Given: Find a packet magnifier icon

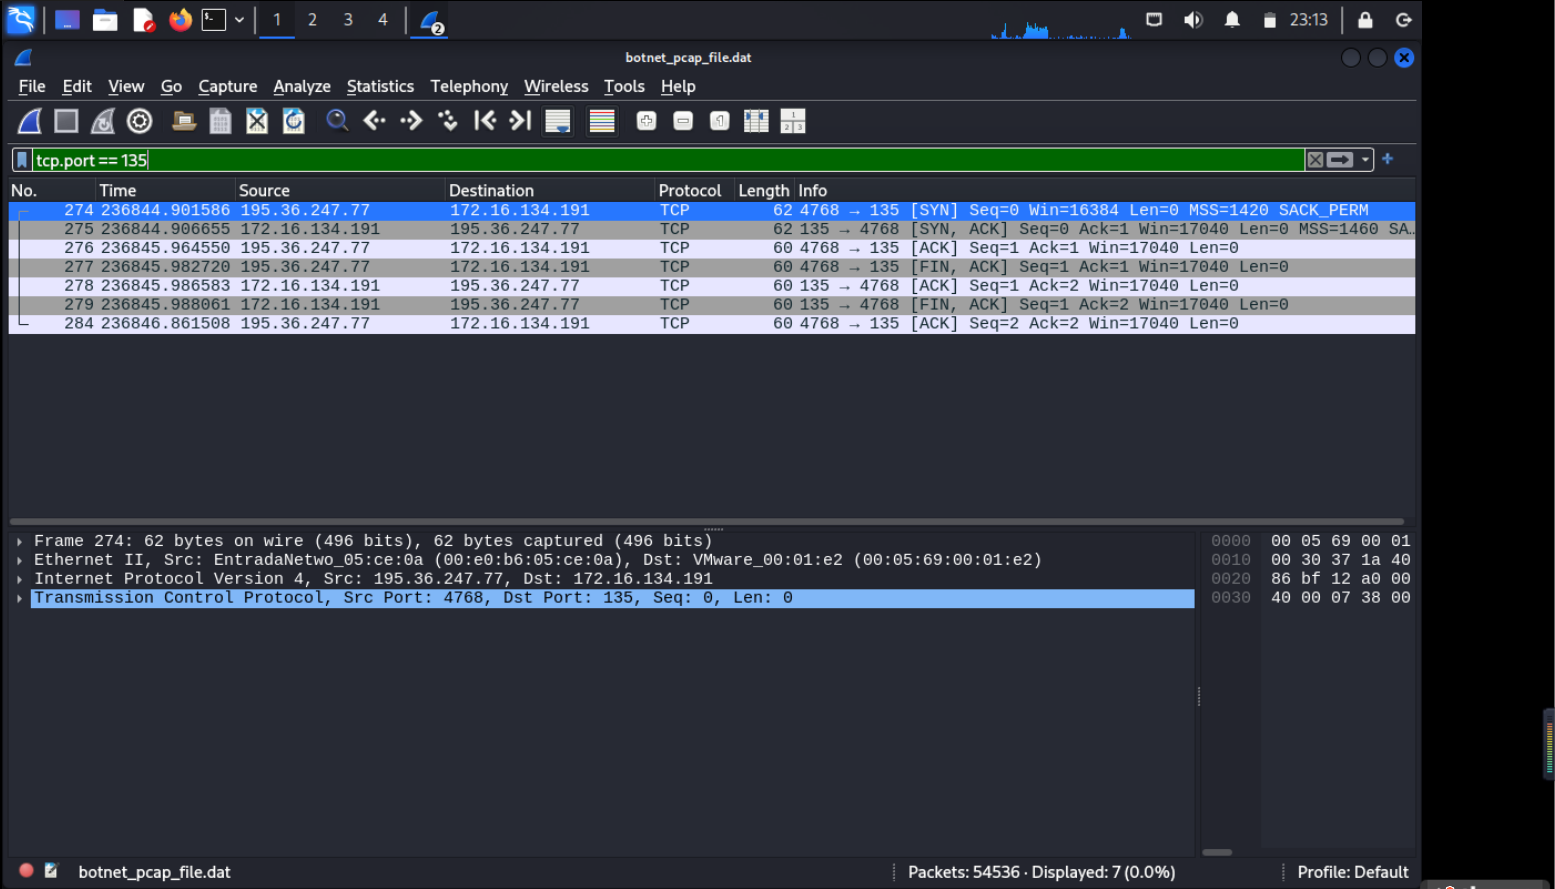Looking at the screenshot, I should point(337,121).
